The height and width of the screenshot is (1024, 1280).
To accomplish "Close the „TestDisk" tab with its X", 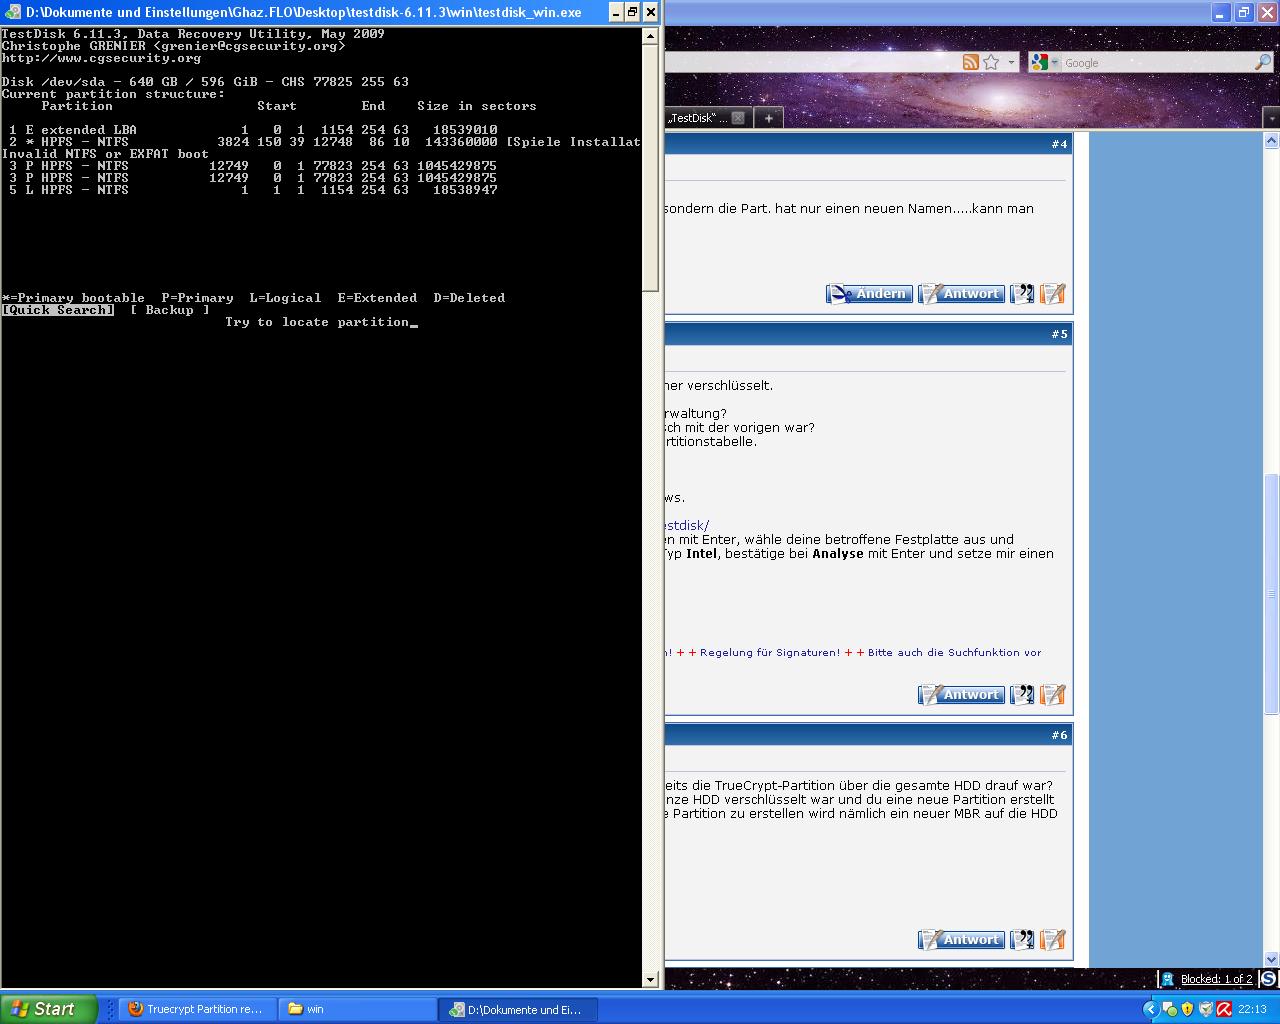I will pos(738,118).
